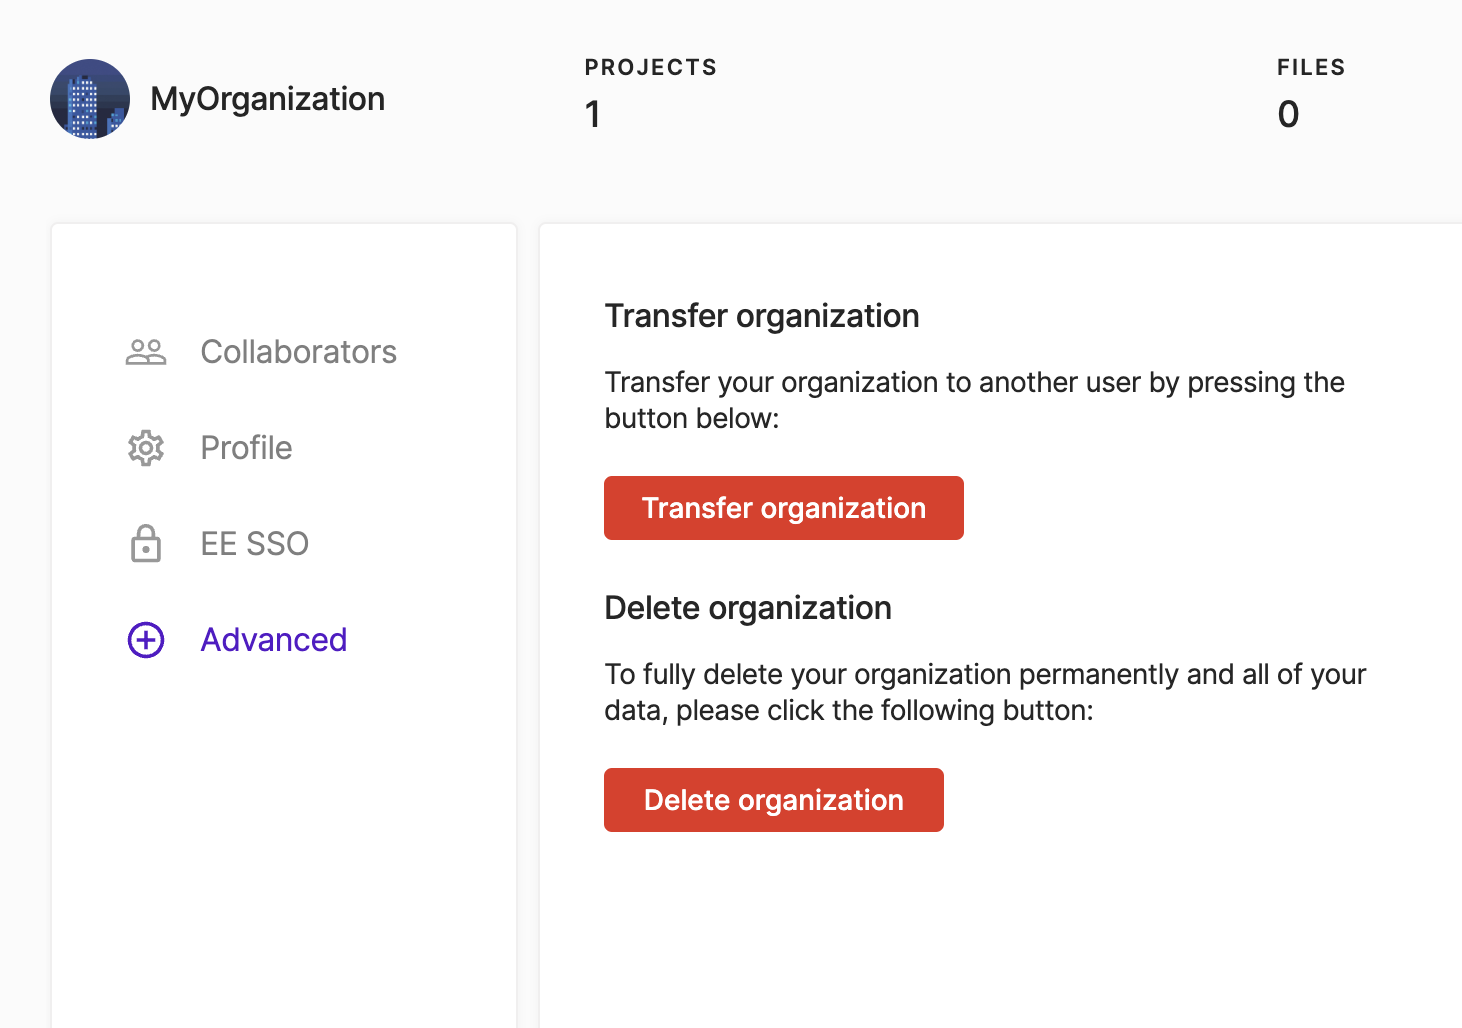Image resolution: width=1462 pixels, height=1028 pixels.
Task: Click the FILES stat label
Action: (1311, 67)
